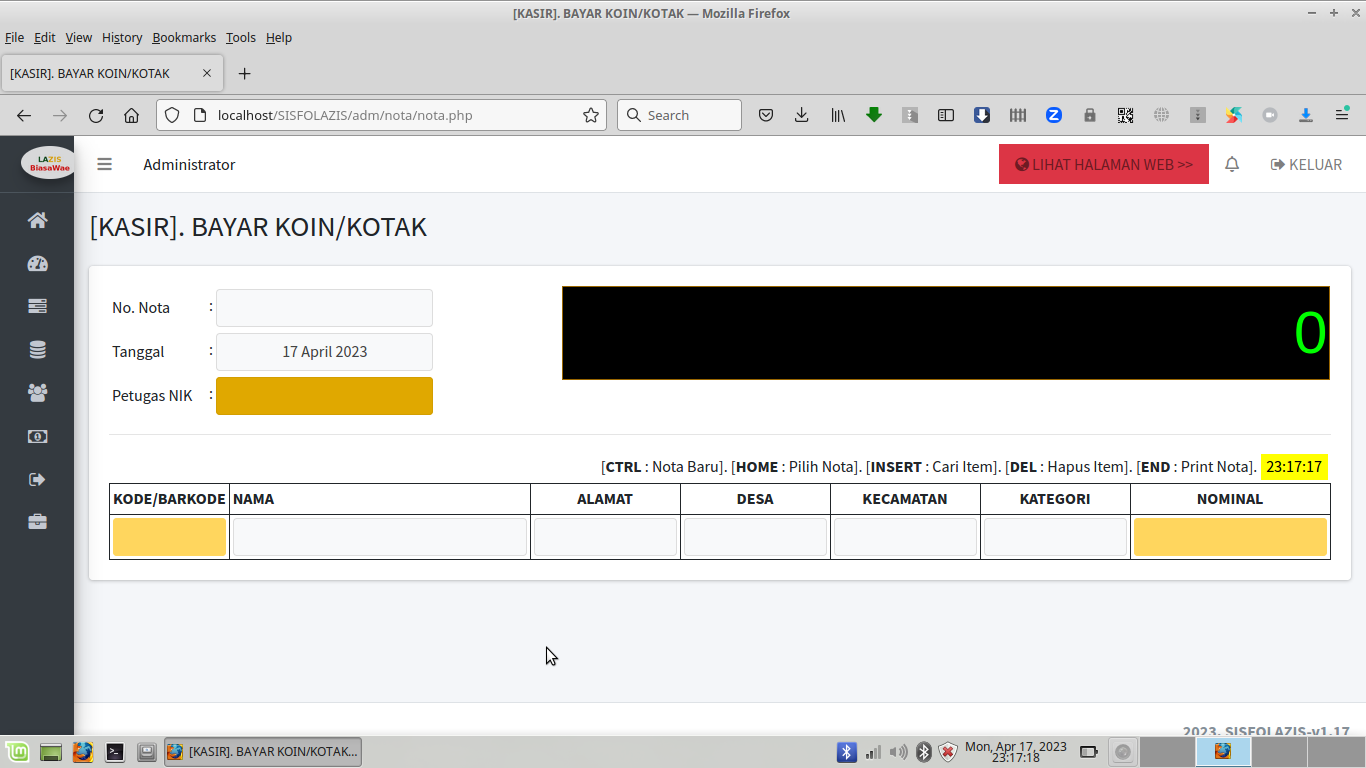This screenshot has height=768, width=1366.
Task: Click the DESA input field
Action: (755, 537)
